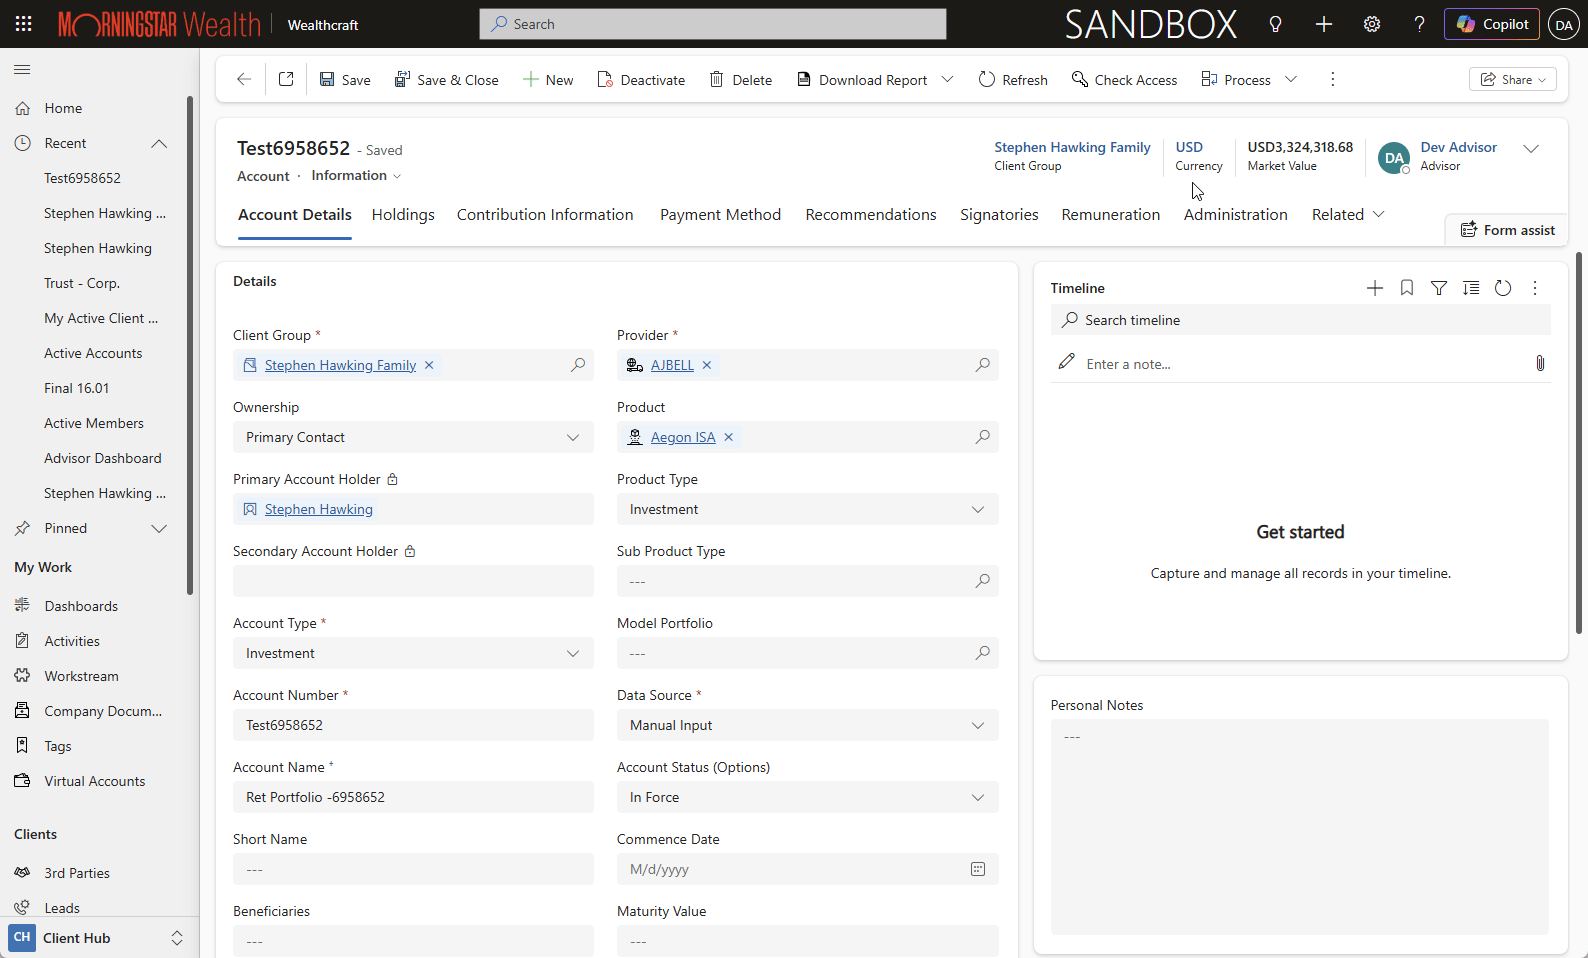Remove AJBELL from Provider field
The height and width of the screenshot is (958, 1588).
point(707,365)
